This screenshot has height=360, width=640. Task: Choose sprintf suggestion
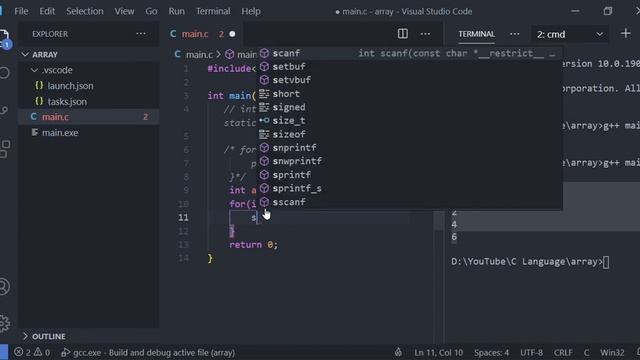point(411,175)
